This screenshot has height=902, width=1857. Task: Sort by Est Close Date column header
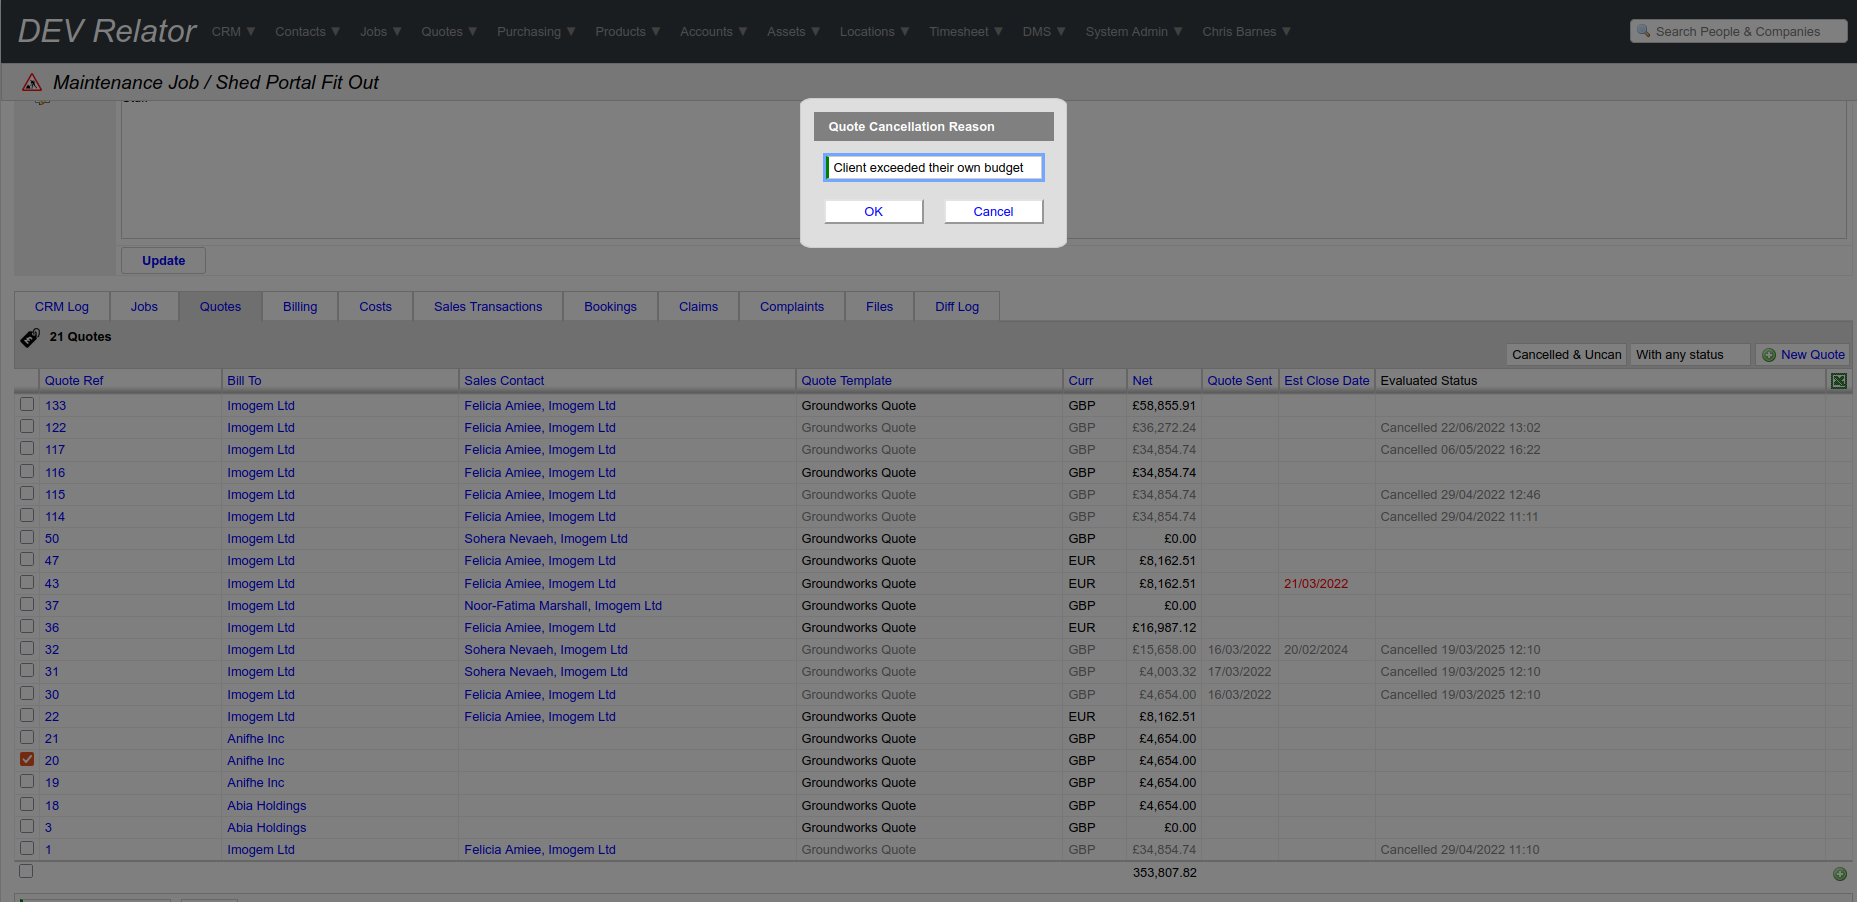click(x=1327, y=381)
